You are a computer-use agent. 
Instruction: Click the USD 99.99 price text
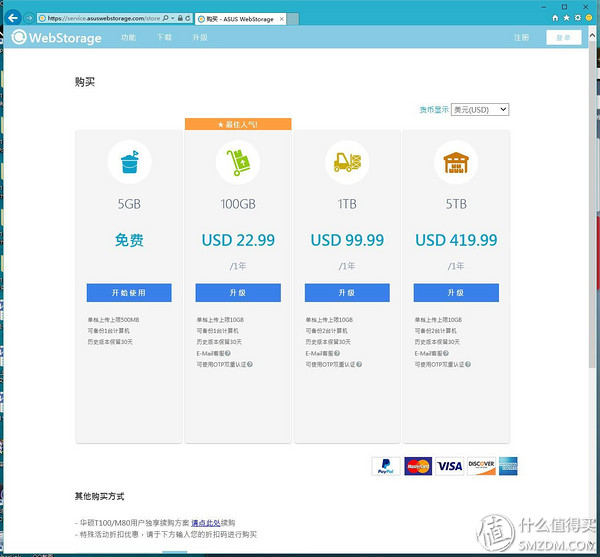(347, 240)
